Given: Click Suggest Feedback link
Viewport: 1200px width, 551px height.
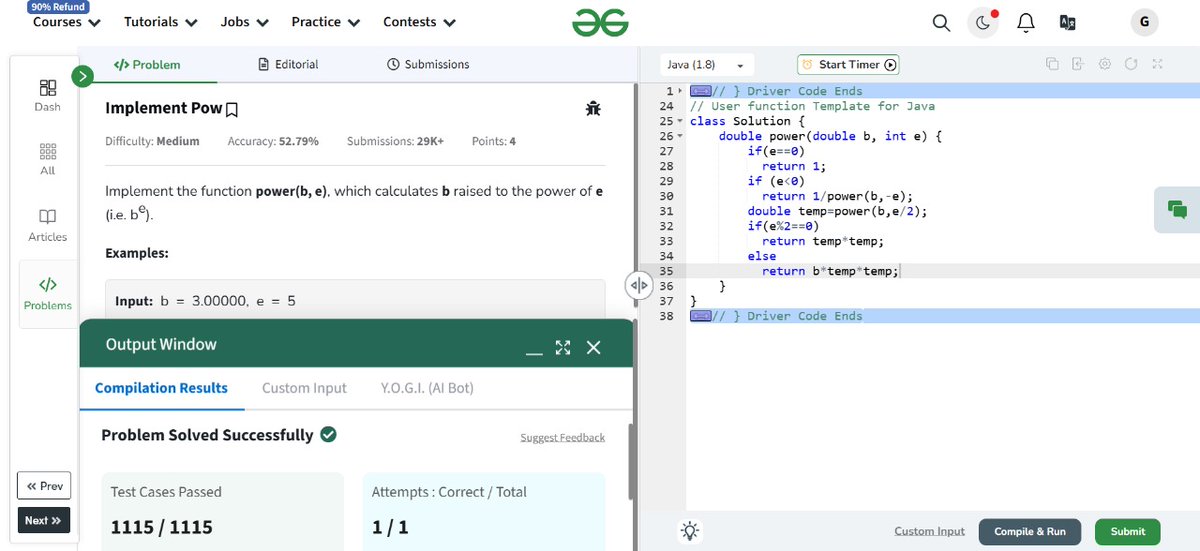Looking at the screenshot, I should 562,438.
